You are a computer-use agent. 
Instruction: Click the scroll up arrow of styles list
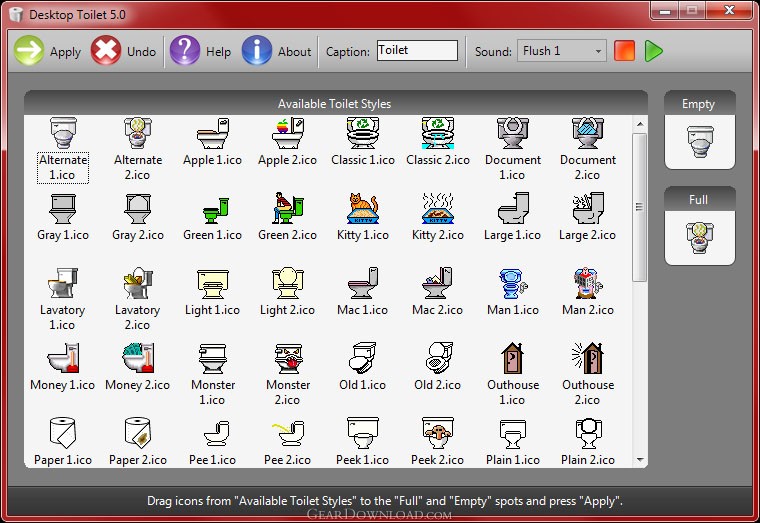pos(640,124)
